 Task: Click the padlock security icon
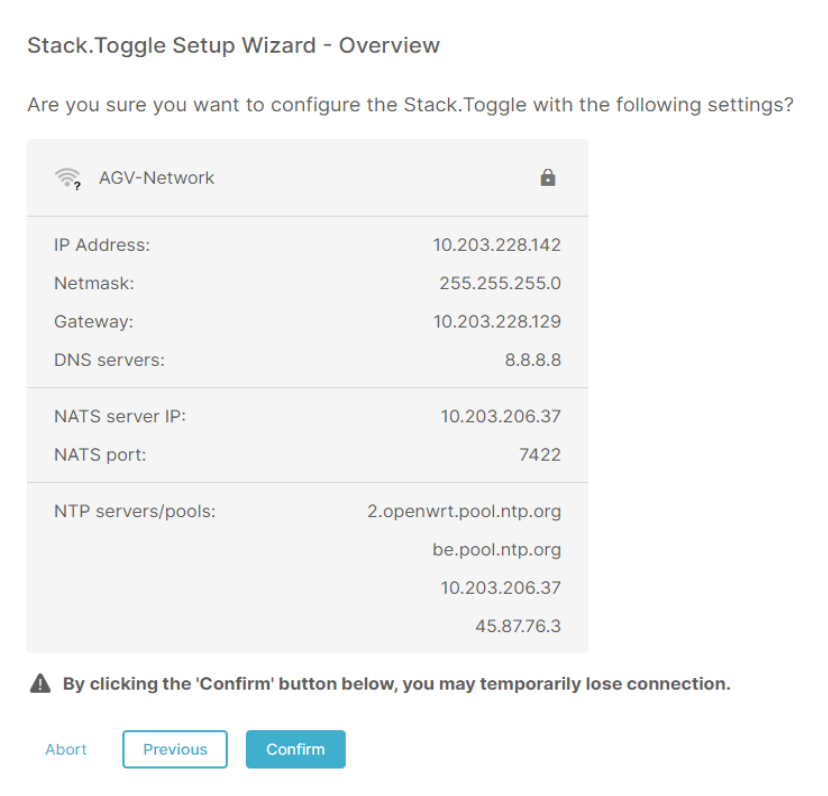tap(547, 178)
